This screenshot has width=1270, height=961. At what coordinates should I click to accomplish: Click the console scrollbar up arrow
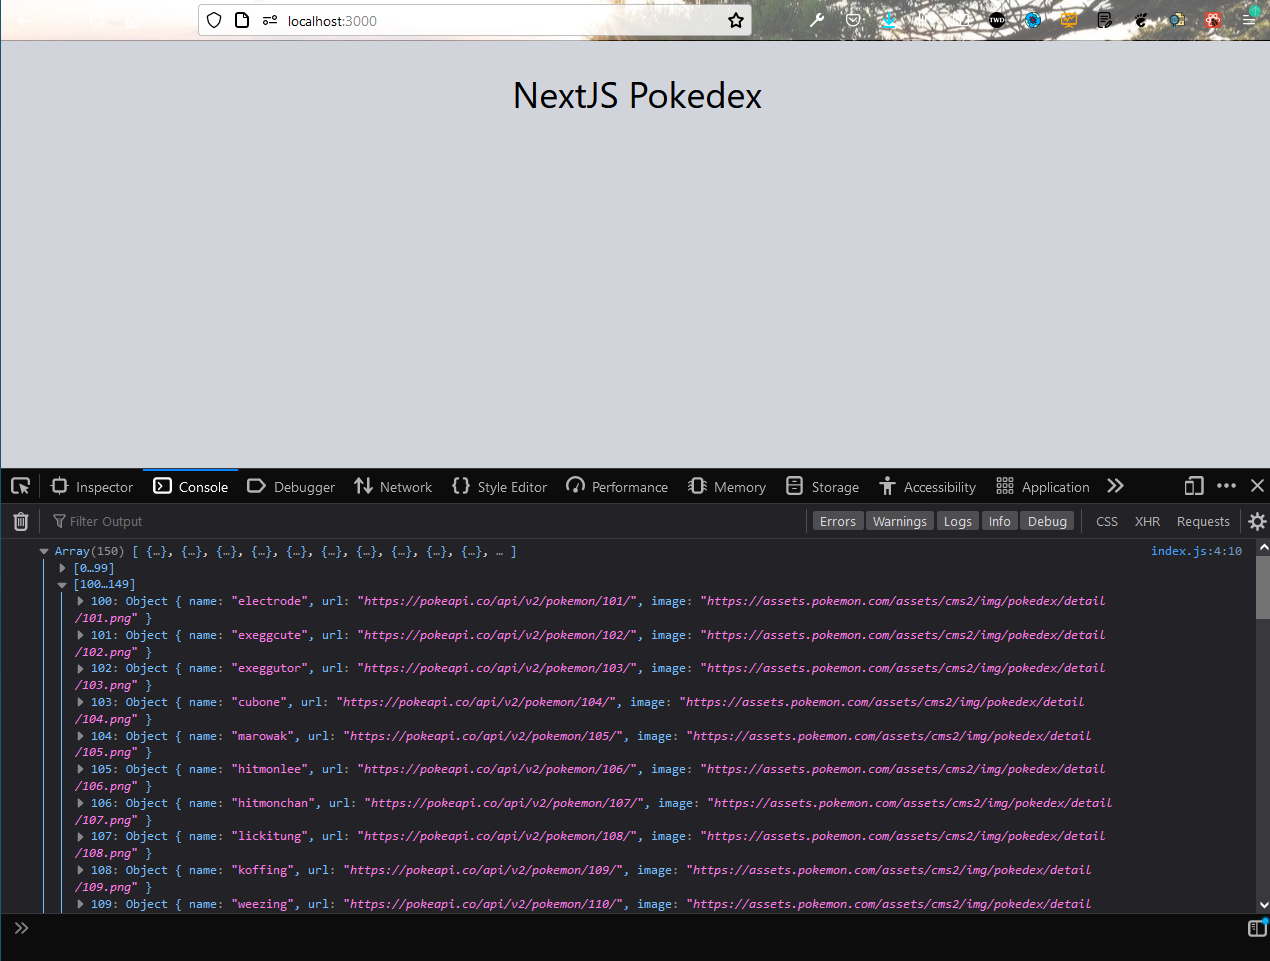coord(1263,547)
